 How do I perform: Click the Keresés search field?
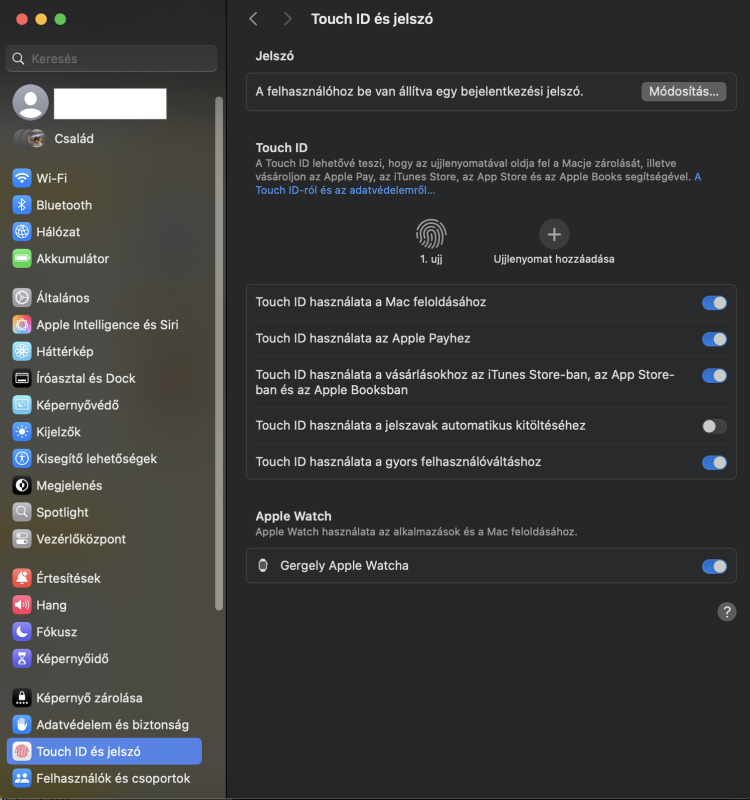[111, 58]
